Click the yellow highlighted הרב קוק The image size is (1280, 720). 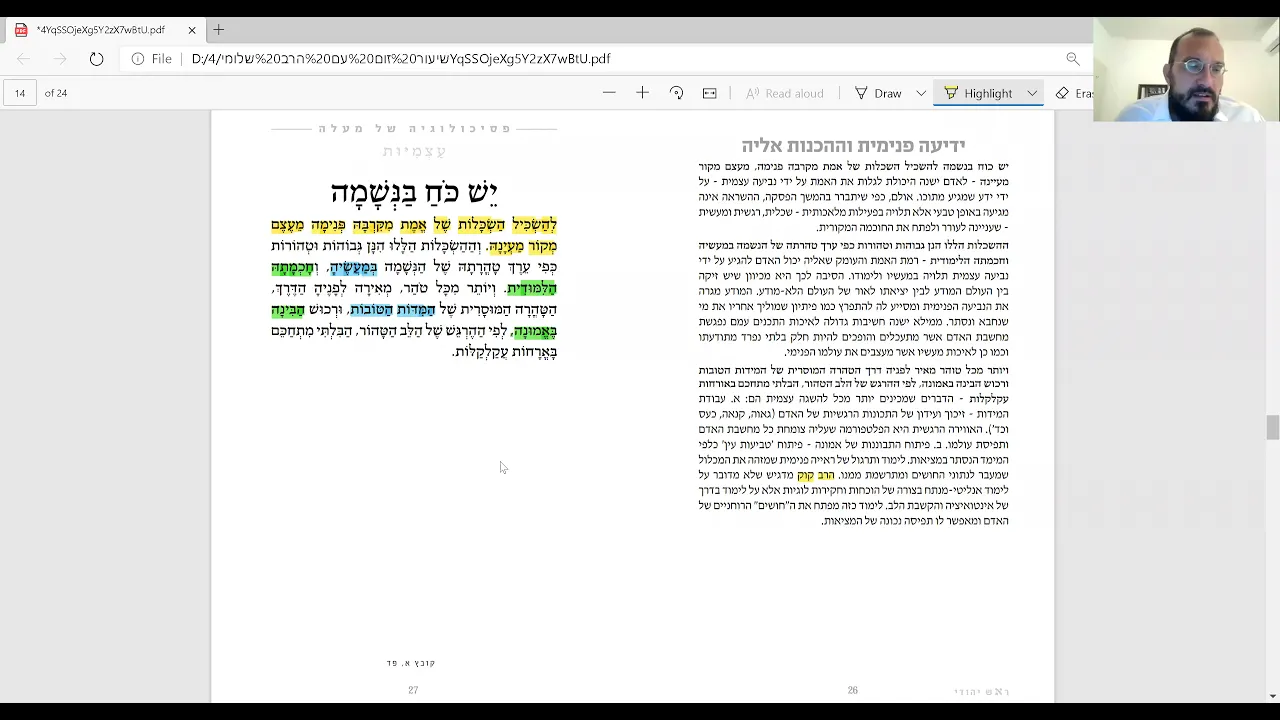[816, 475]
